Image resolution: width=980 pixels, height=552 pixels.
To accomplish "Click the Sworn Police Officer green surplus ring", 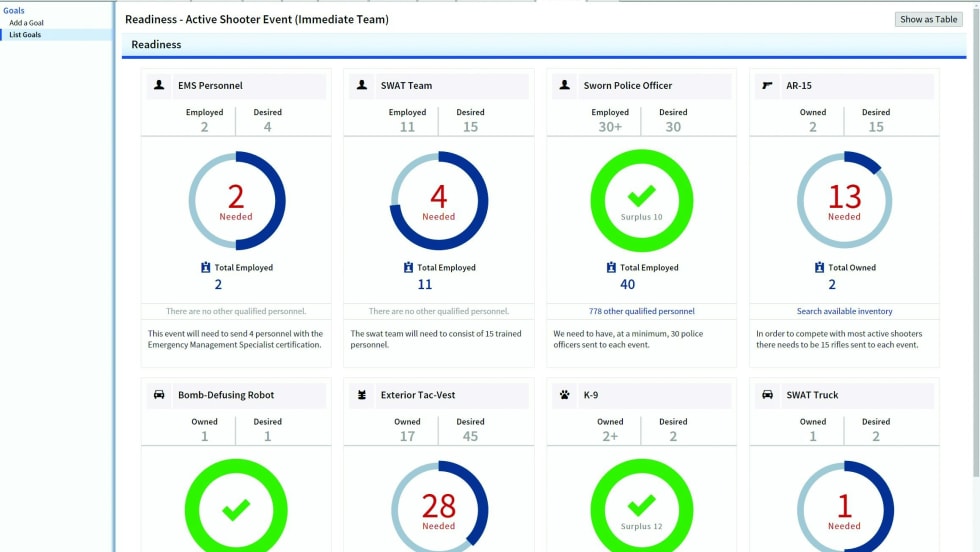I will coord(641,200).
